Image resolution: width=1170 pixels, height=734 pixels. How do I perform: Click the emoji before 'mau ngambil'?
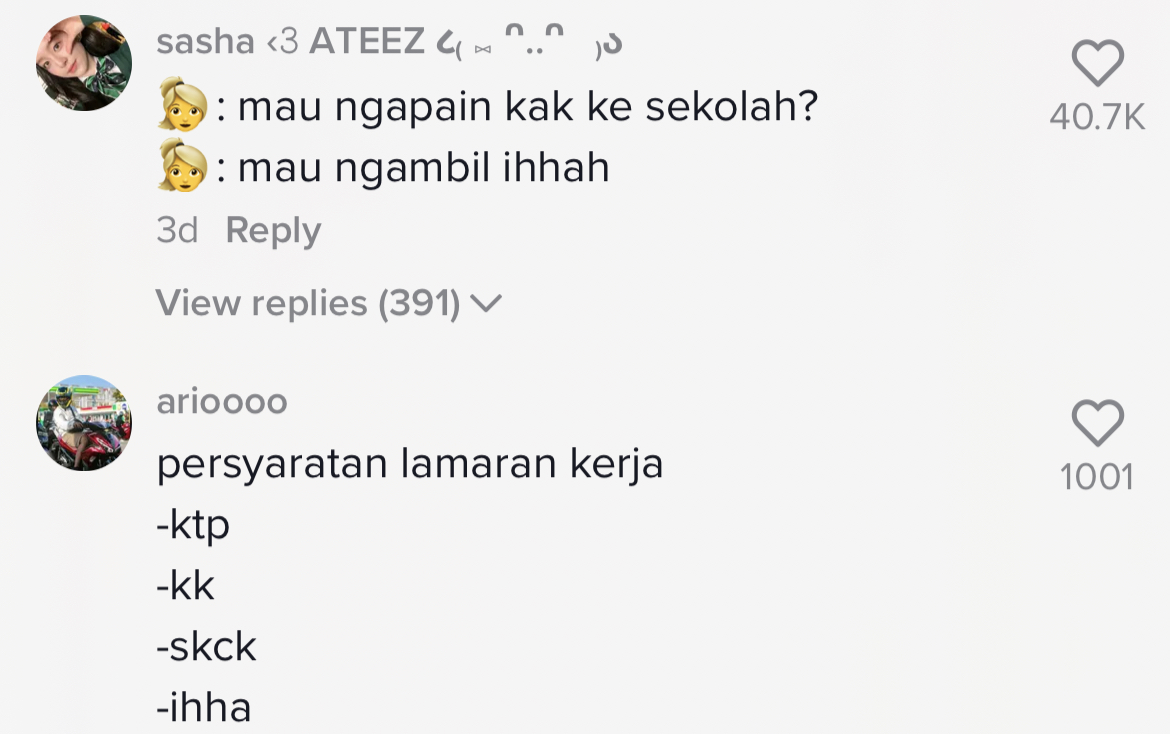[x=182, y=167]
